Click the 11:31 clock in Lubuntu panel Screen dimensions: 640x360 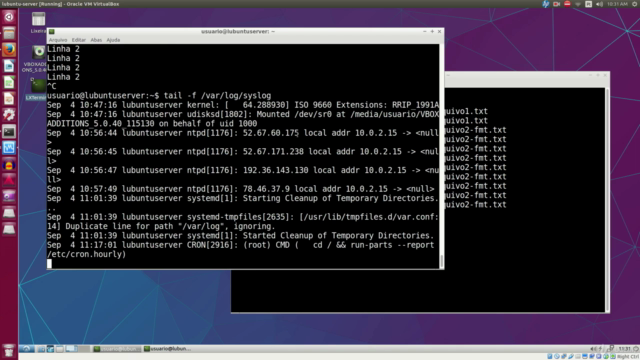tap(624, 349)
